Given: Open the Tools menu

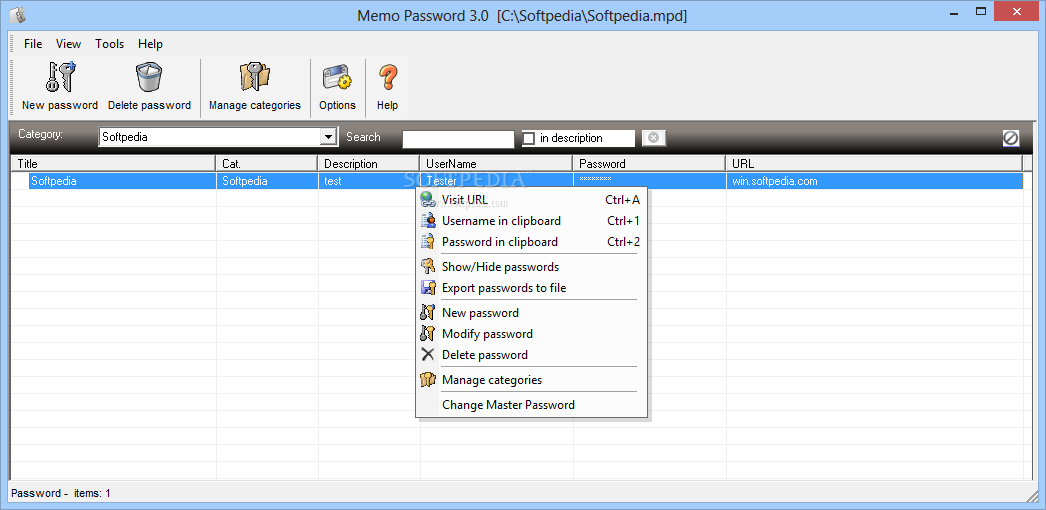Looking at the screenshot, I should 109,44.
